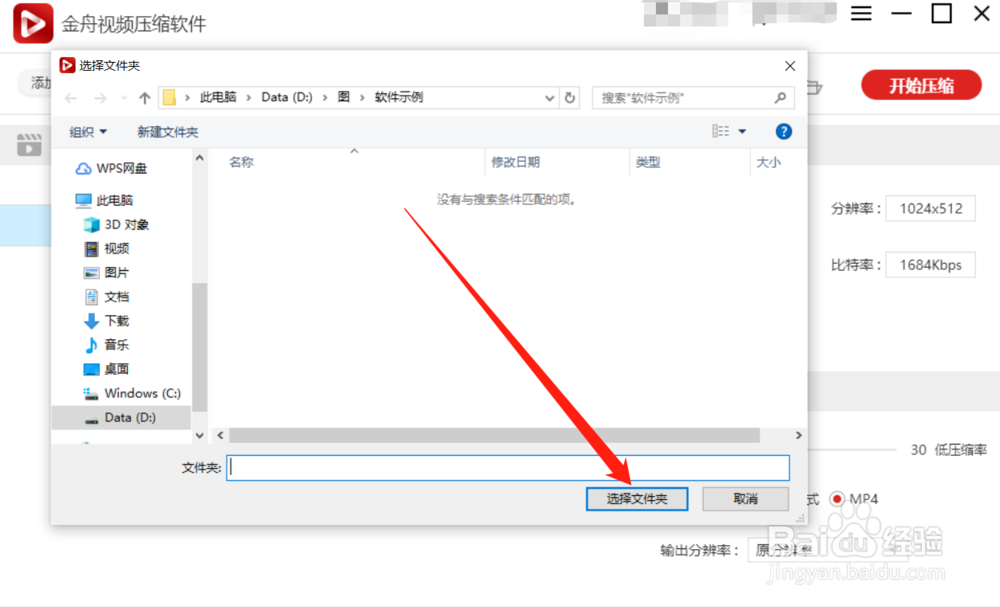
Task: Minimize the main application window
Action: (901, 13)
